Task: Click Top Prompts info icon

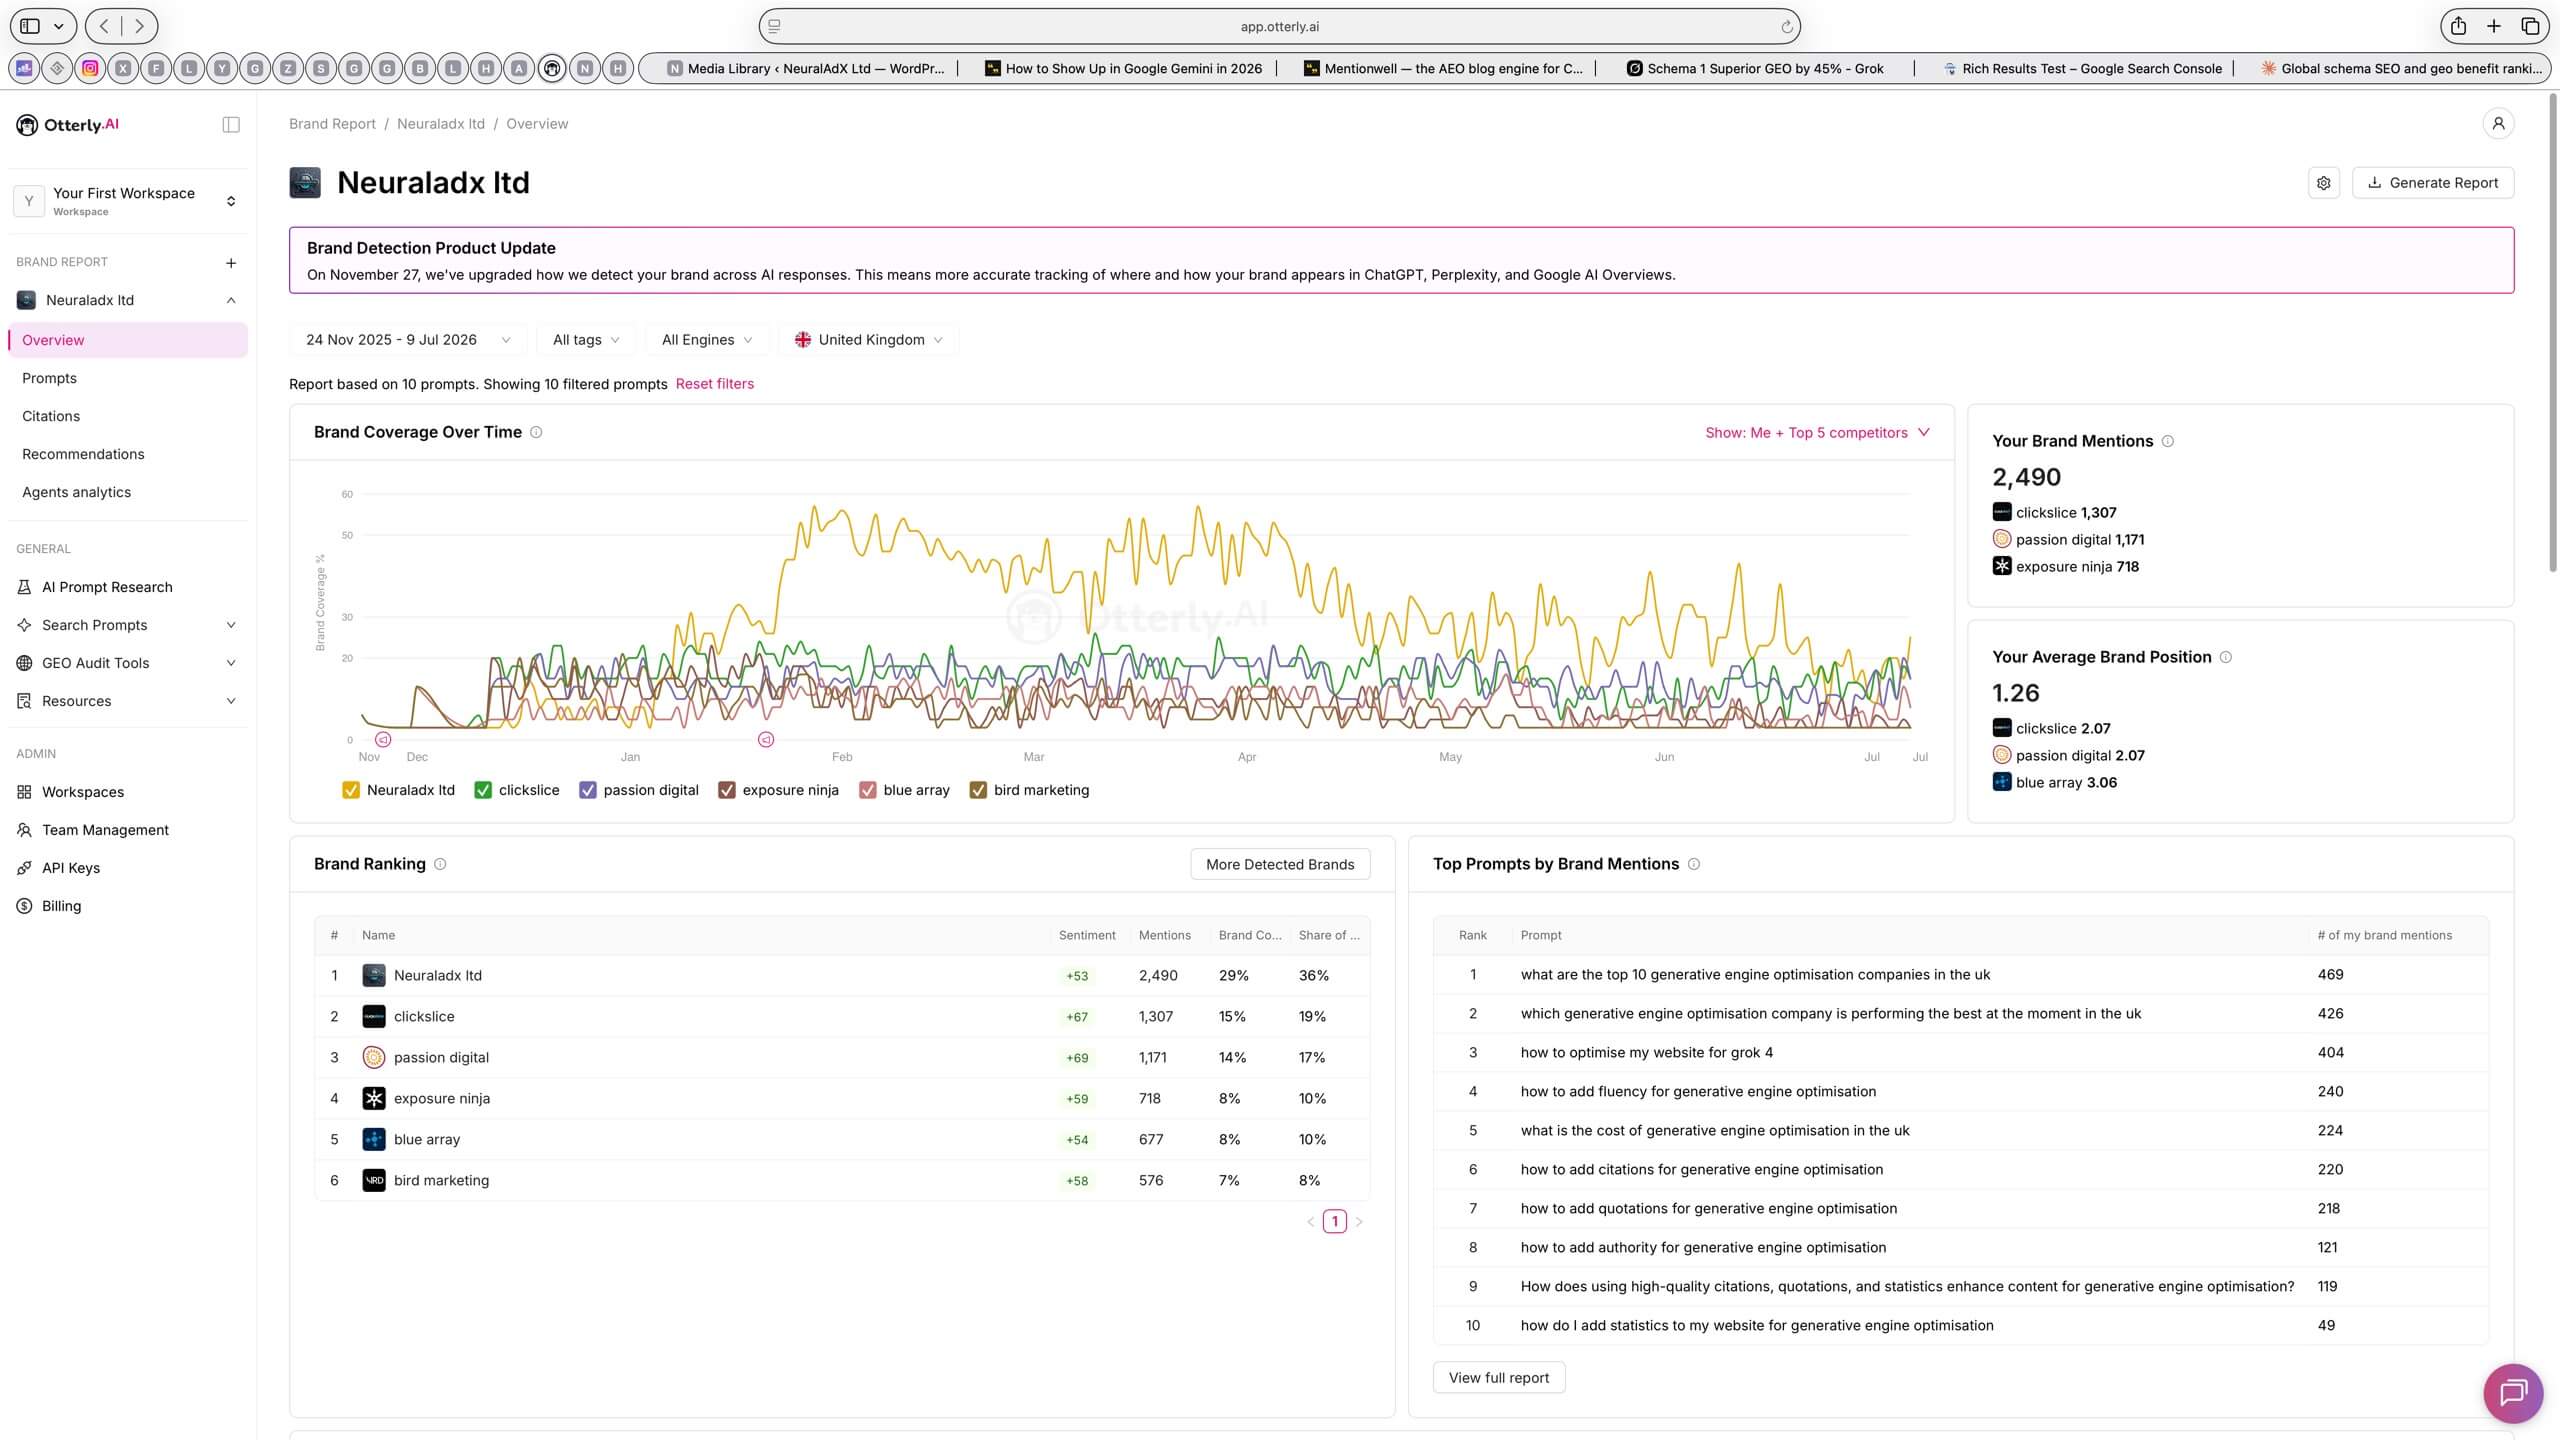Action: coord(1693,864)
